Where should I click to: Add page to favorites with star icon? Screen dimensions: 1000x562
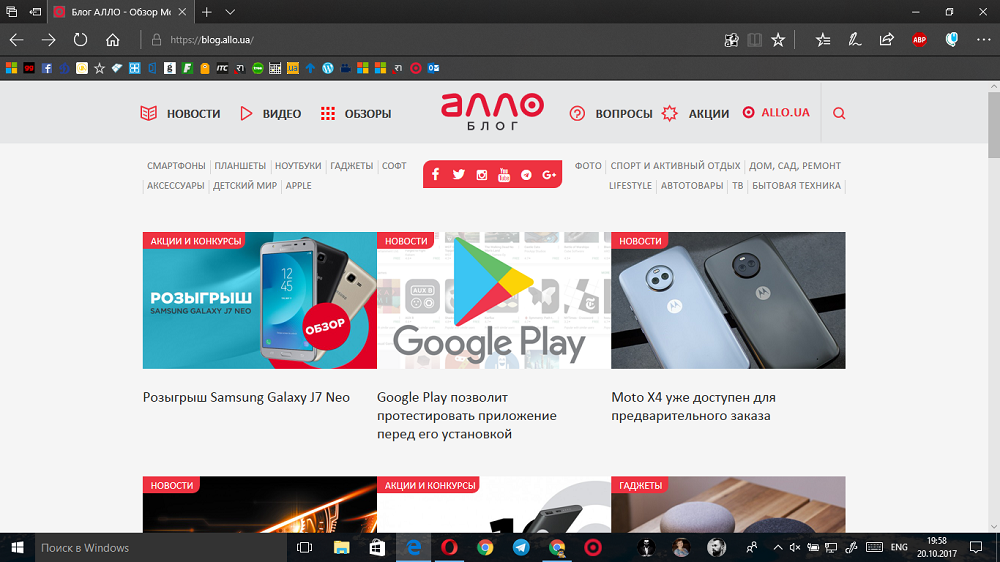click(x=778, y=40)
